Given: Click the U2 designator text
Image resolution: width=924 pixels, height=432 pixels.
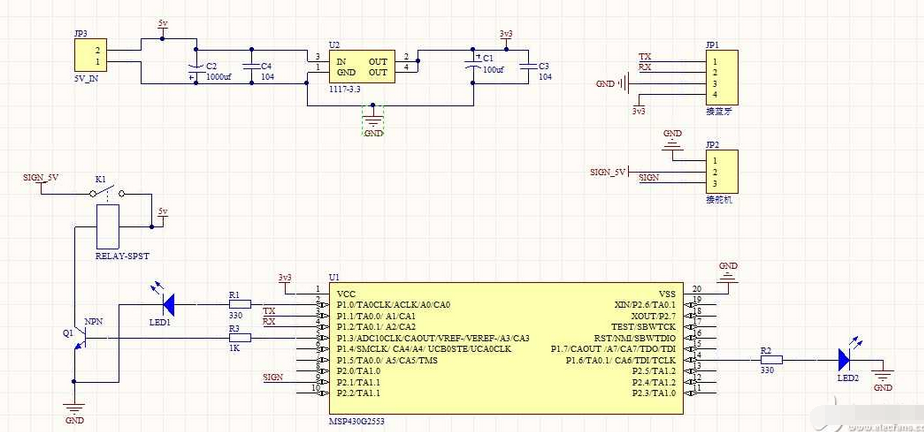Looking at the screenshot, I should [334, 45].
